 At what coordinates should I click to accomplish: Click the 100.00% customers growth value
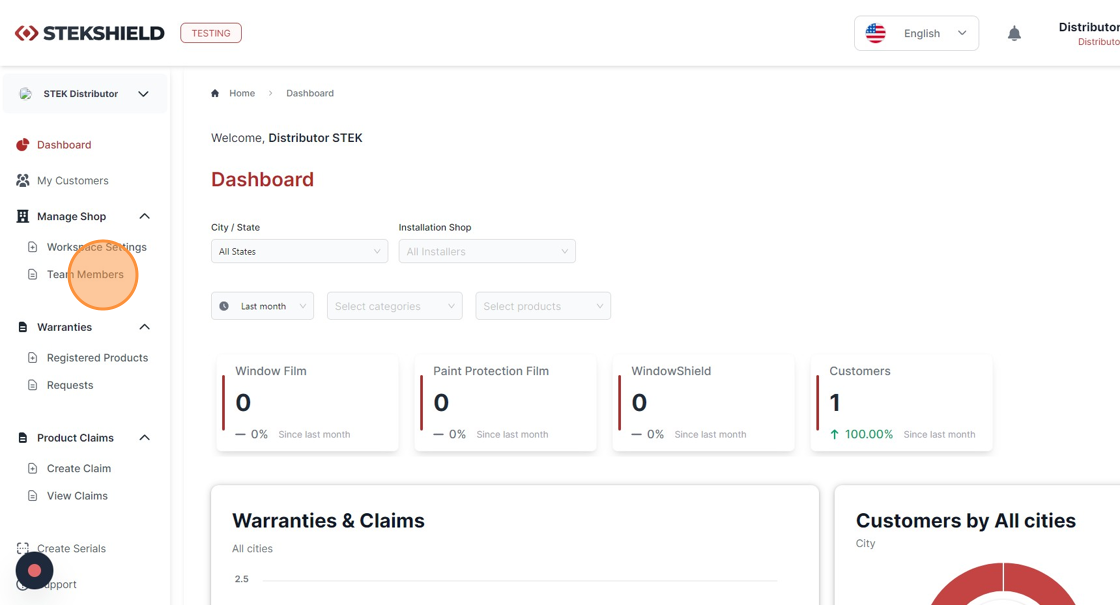click(869, 434)
